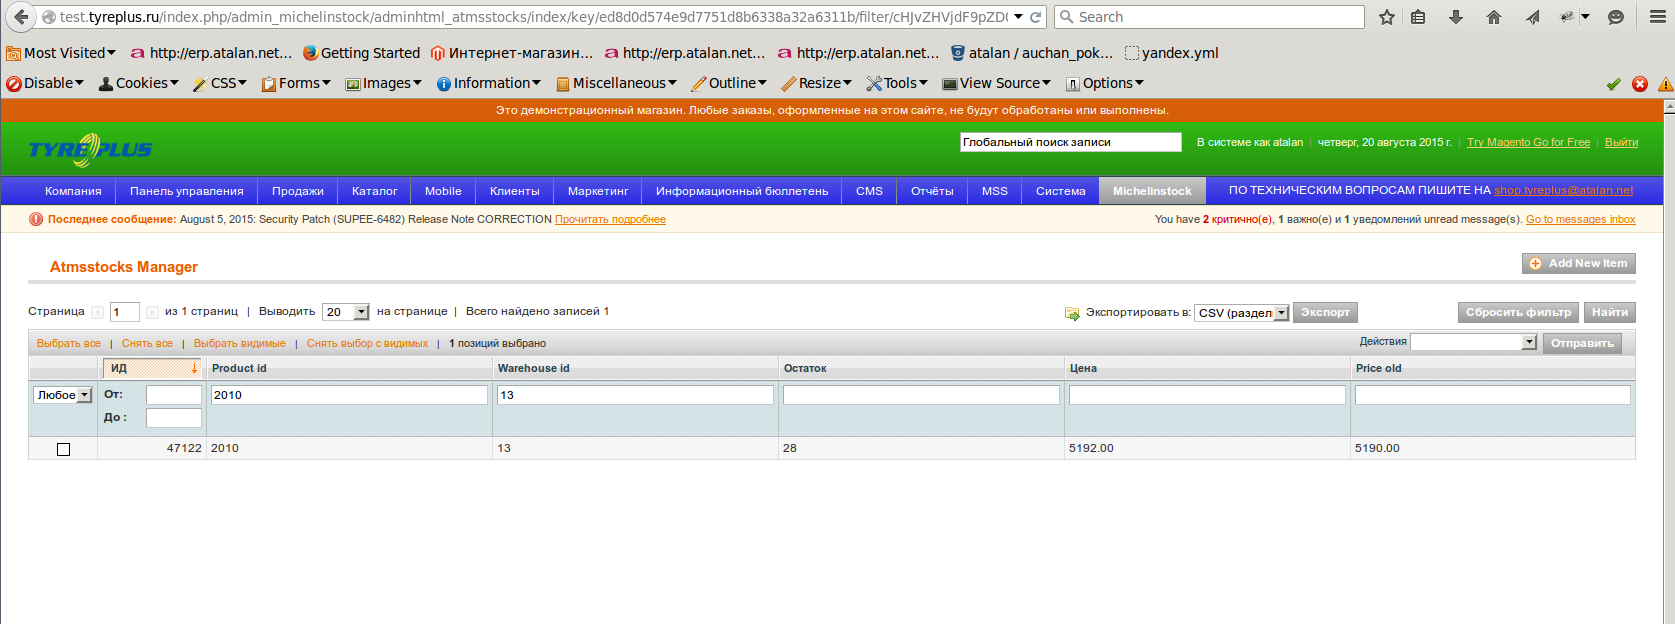The width and height of the screenshot is (1675, 624).
Task: Click Try Magento Go for Free link
Action: (x=1528, y=142)
